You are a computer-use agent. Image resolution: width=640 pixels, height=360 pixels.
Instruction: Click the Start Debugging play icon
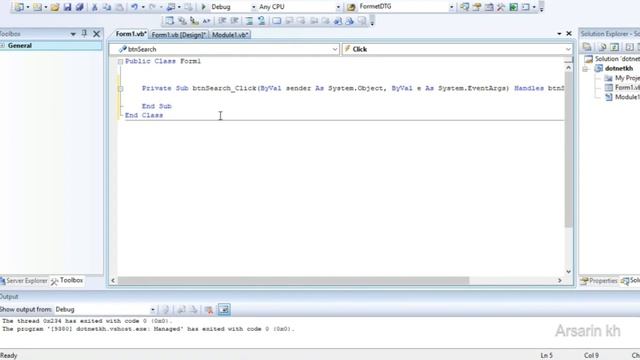click(x=203, y=7)
